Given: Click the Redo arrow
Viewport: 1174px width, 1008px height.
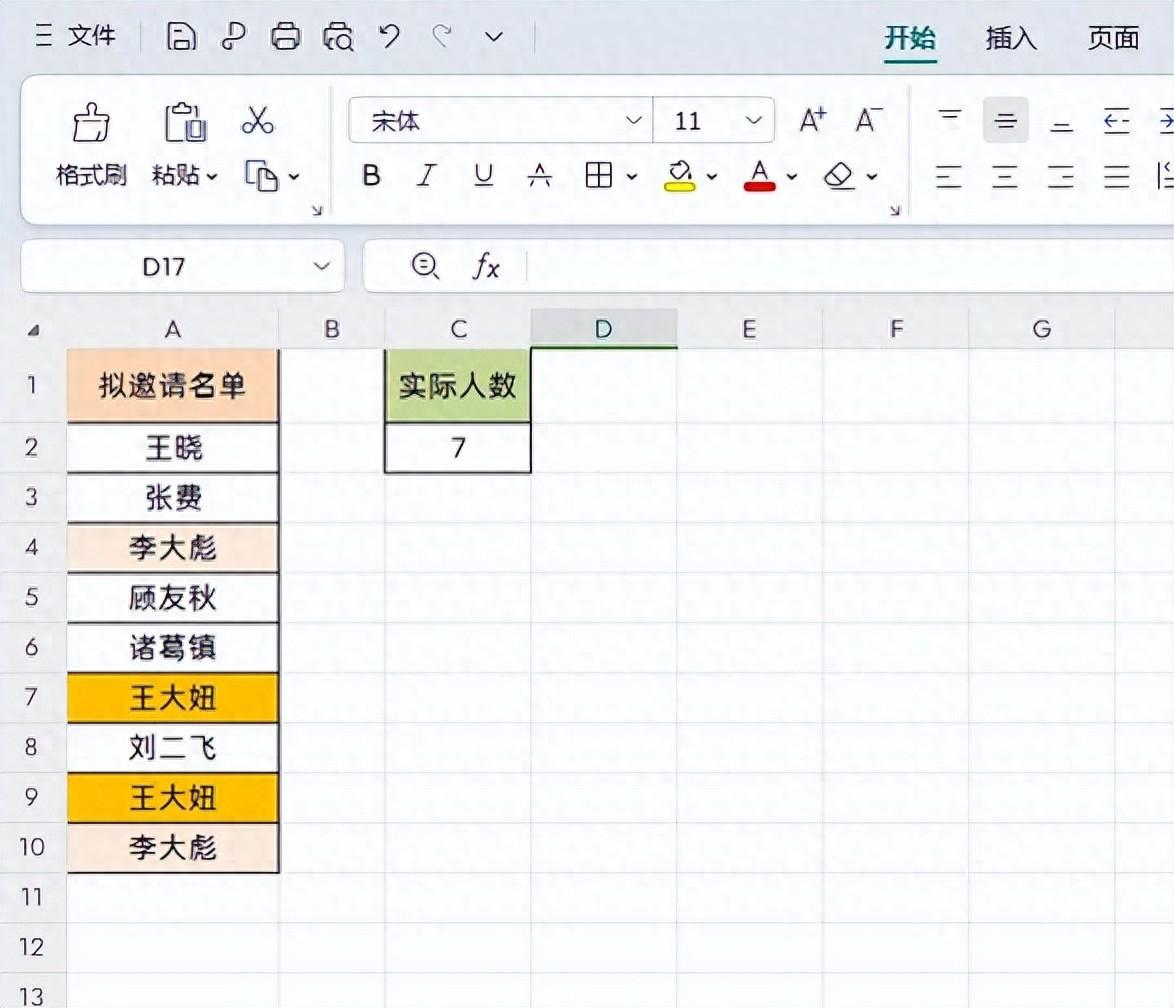Looking at the screenshot, I should (442, 35).
